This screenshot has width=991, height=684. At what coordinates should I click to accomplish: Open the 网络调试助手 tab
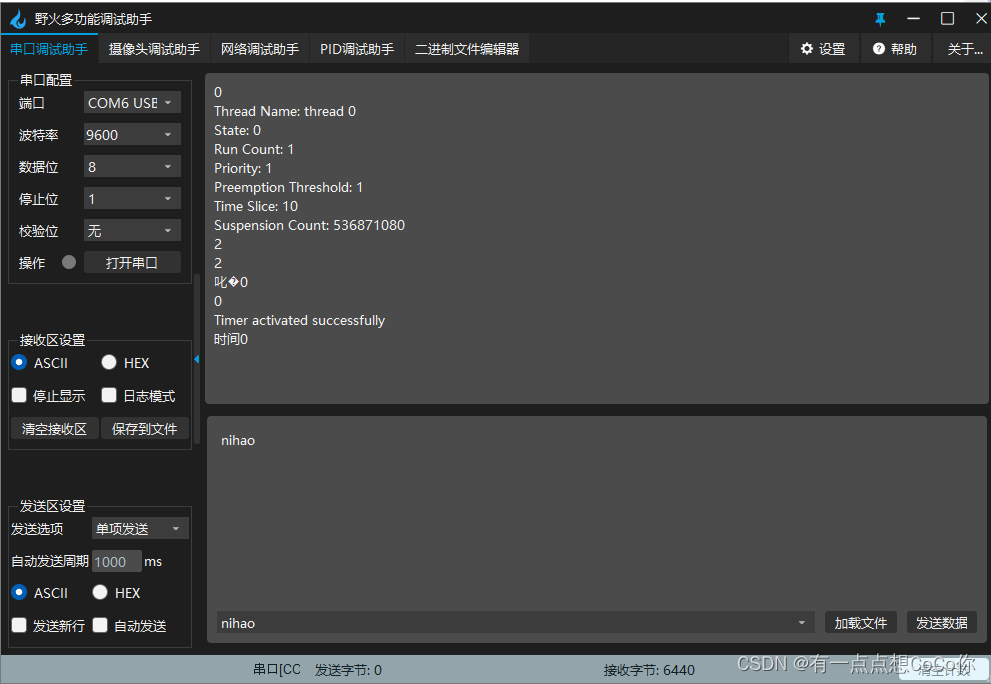tap(259, 48)
